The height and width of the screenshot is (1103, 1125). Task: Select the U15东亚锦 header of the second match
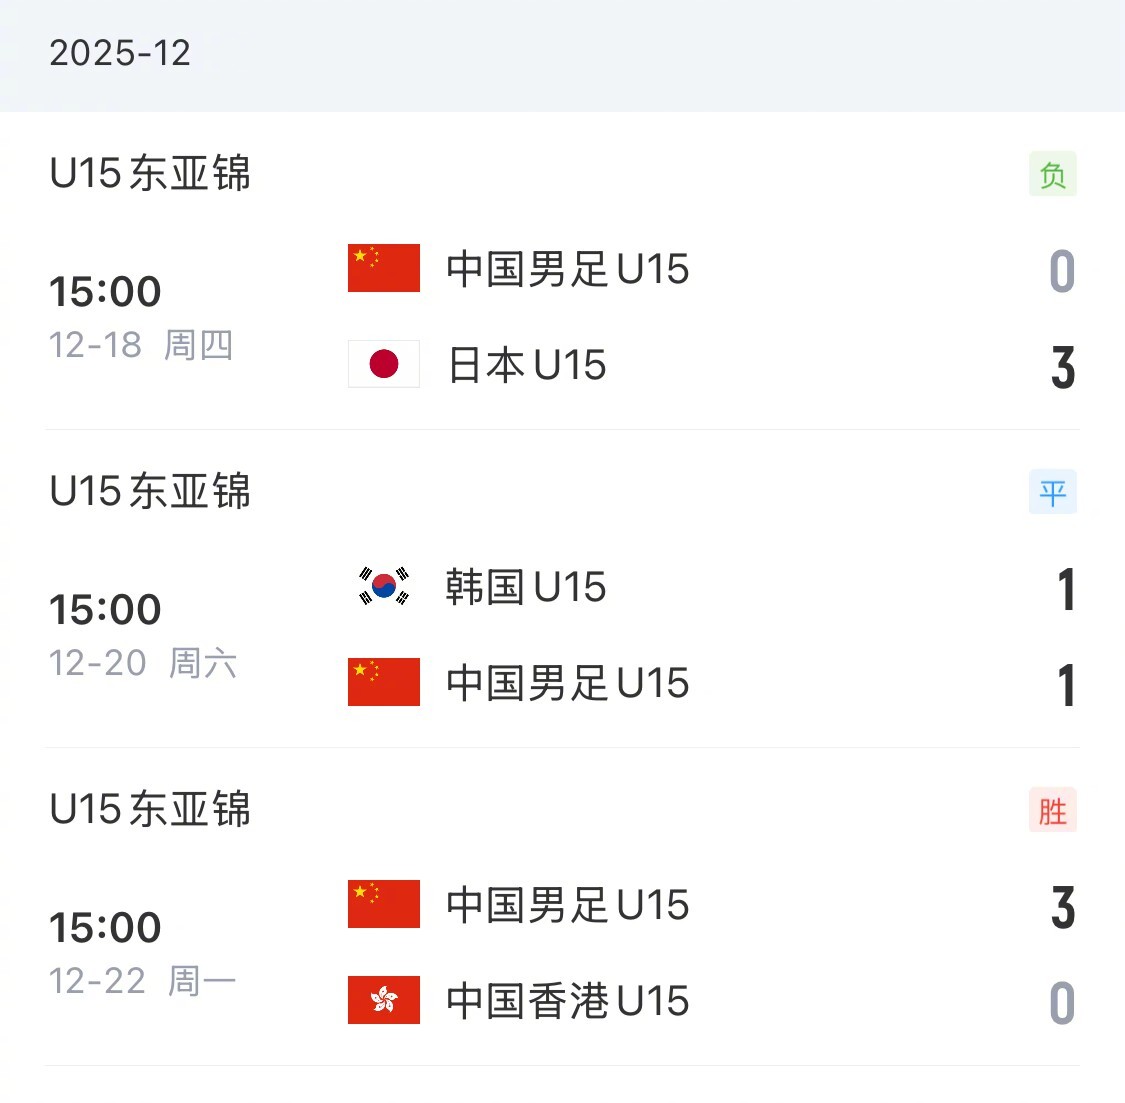click(x=148, y=491)
